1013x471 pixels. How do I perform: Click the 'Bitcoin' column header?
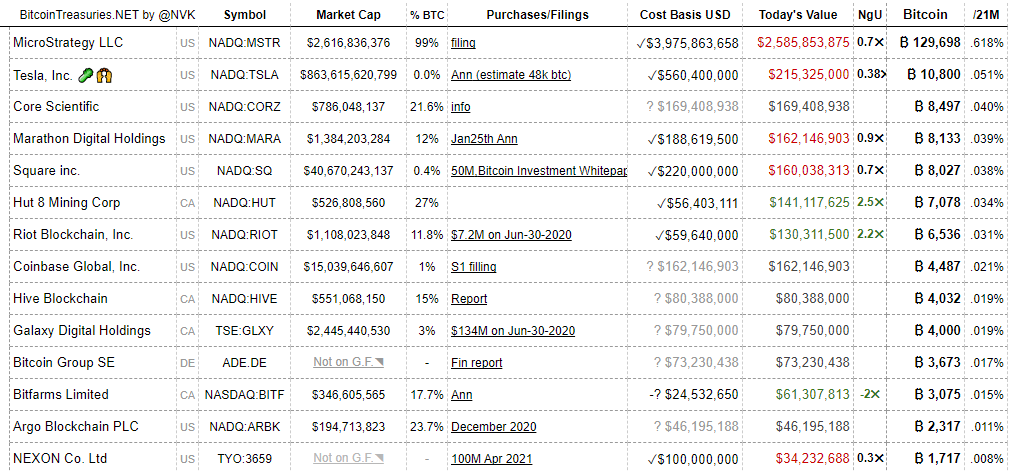coord(925,15)
